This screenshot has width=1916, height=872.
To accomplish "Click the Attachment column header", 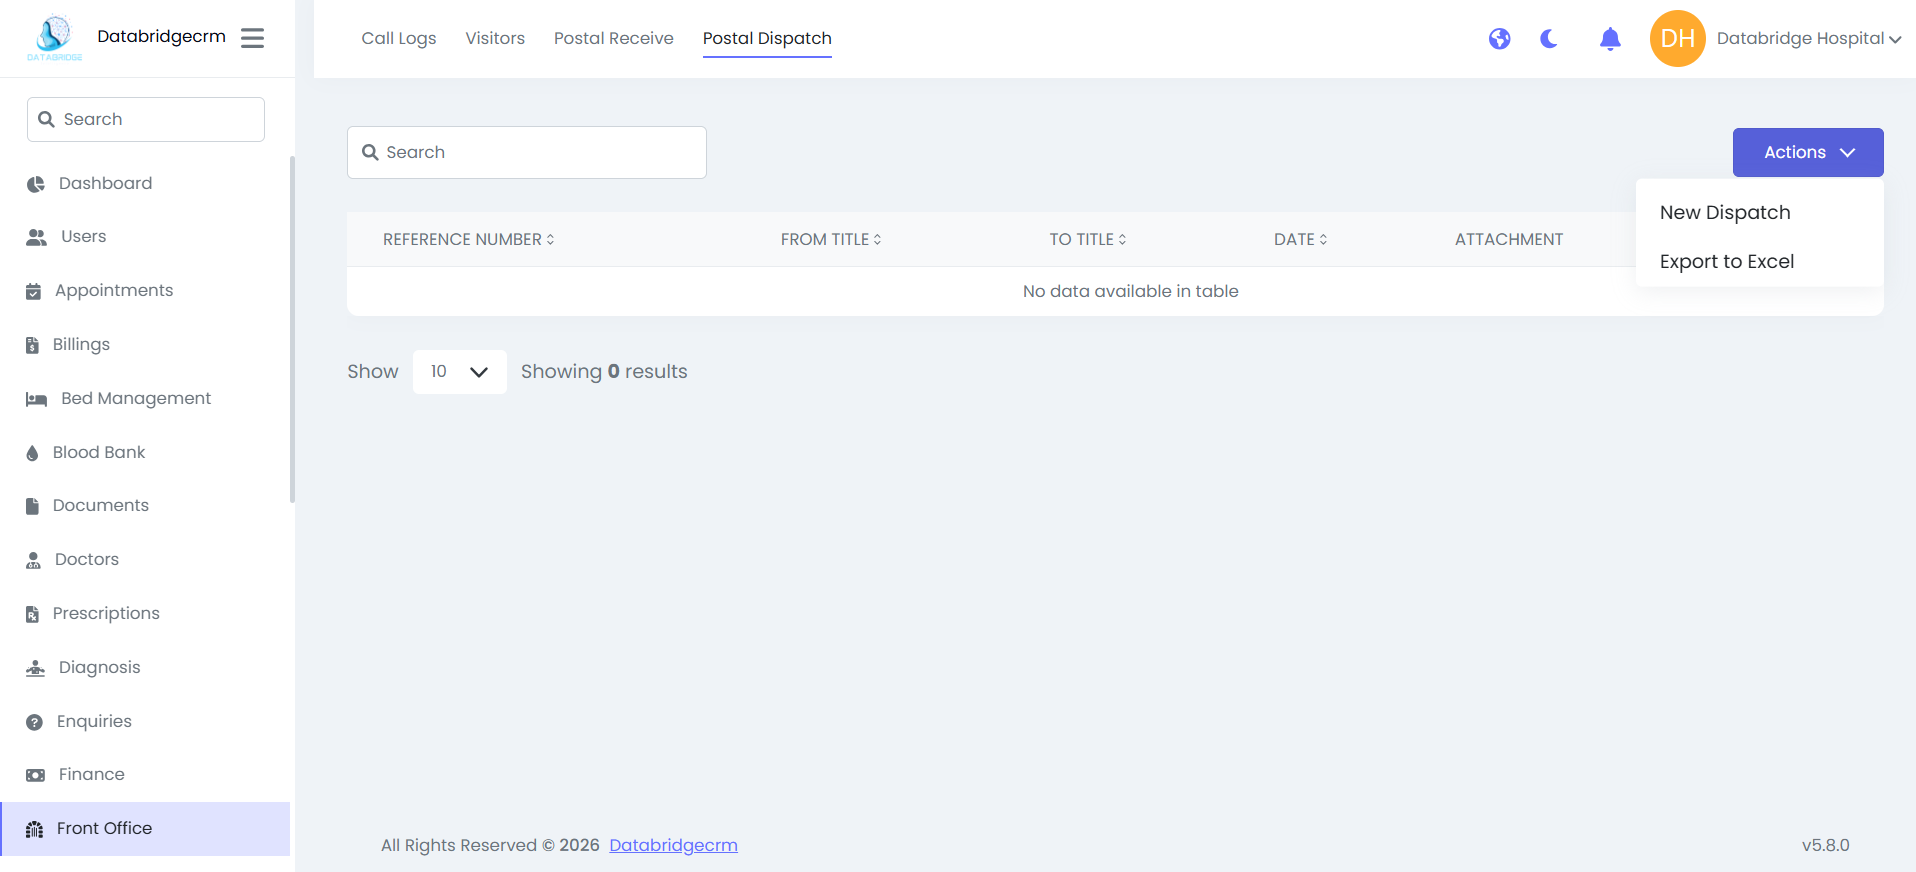I will coord(1509,240).
